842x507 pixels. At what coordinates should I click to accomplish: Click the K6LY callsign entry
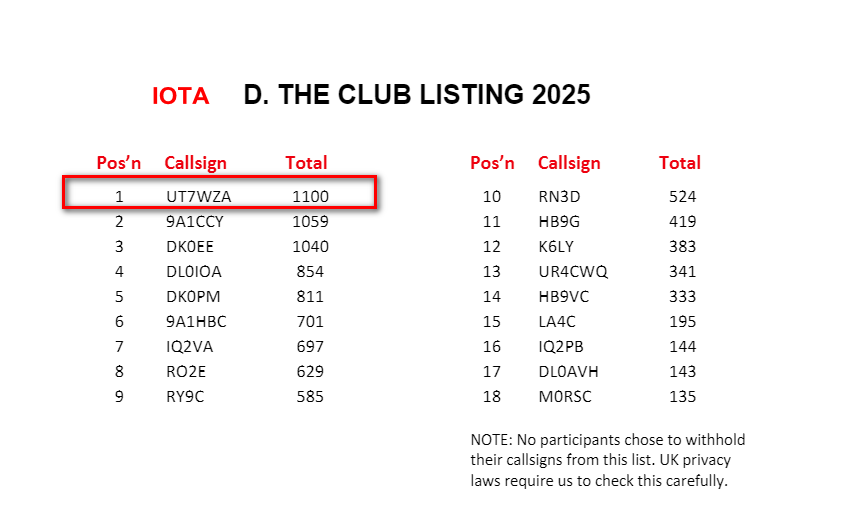click(x=556, y=247)
